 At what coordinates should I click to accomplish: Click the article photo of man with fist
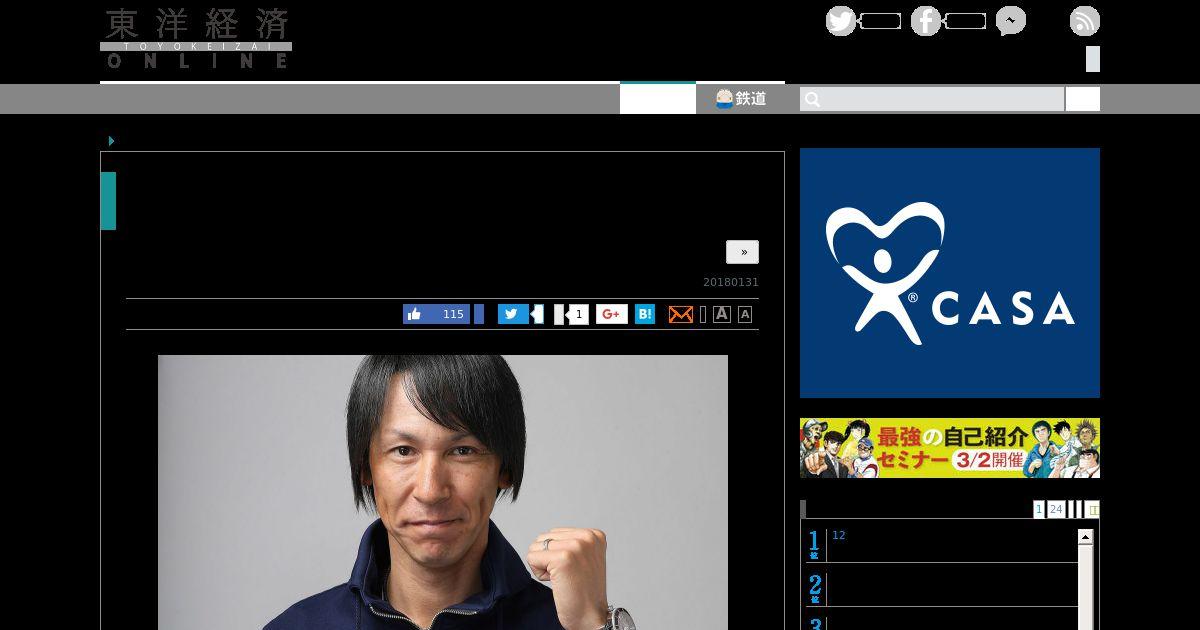click(443, 492)
